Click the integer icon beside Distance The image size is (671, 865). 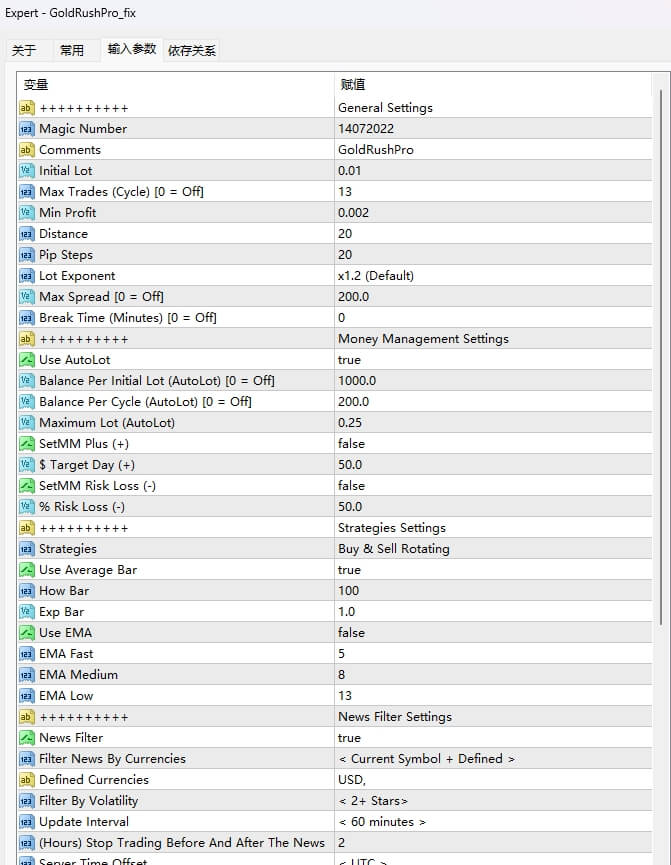click(26, 234)
